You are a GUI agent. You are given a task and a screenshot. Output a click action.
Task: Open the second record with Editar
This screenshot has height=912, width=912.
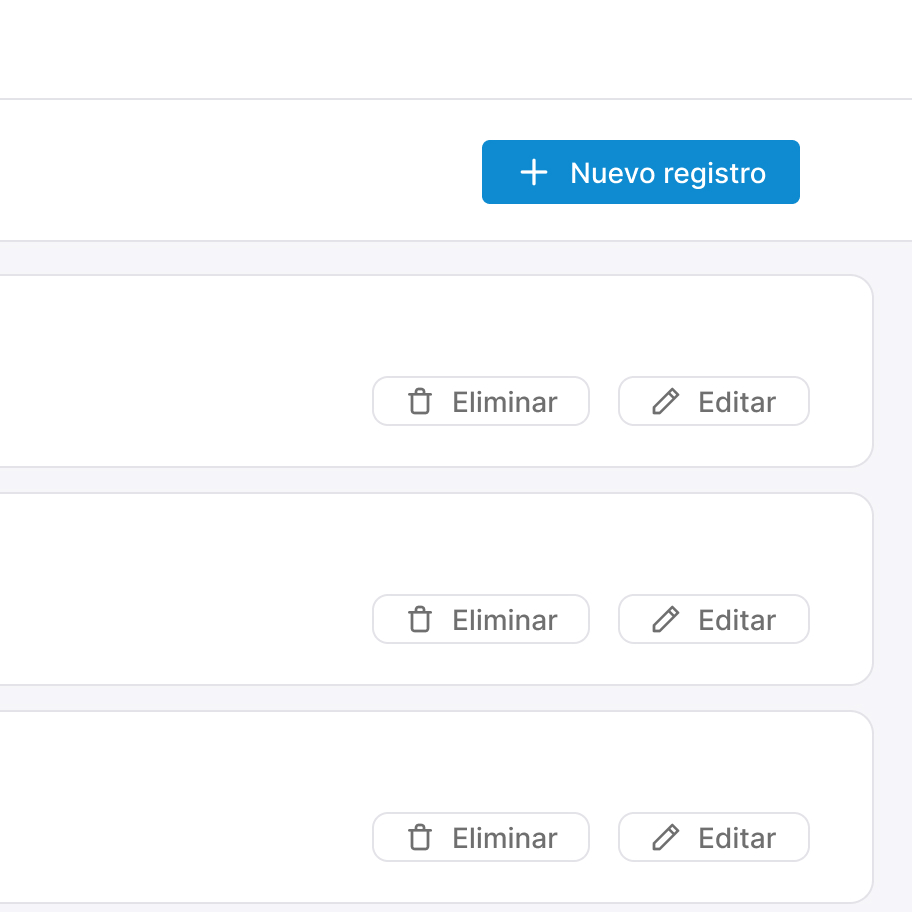[x=714, y=619]
